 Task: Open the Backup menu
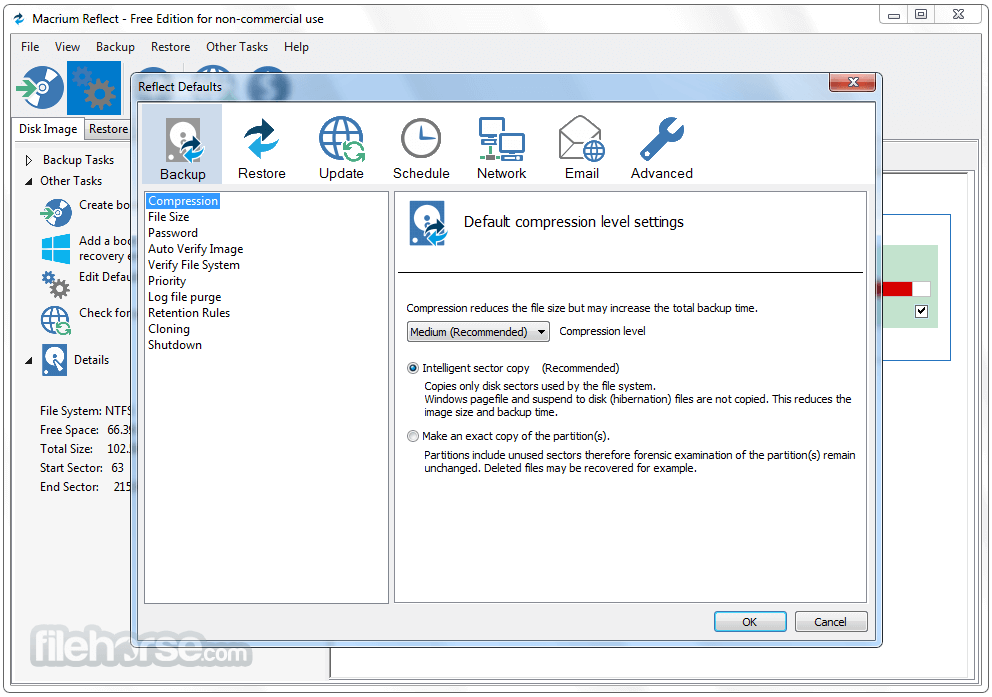tap(115, 47)
